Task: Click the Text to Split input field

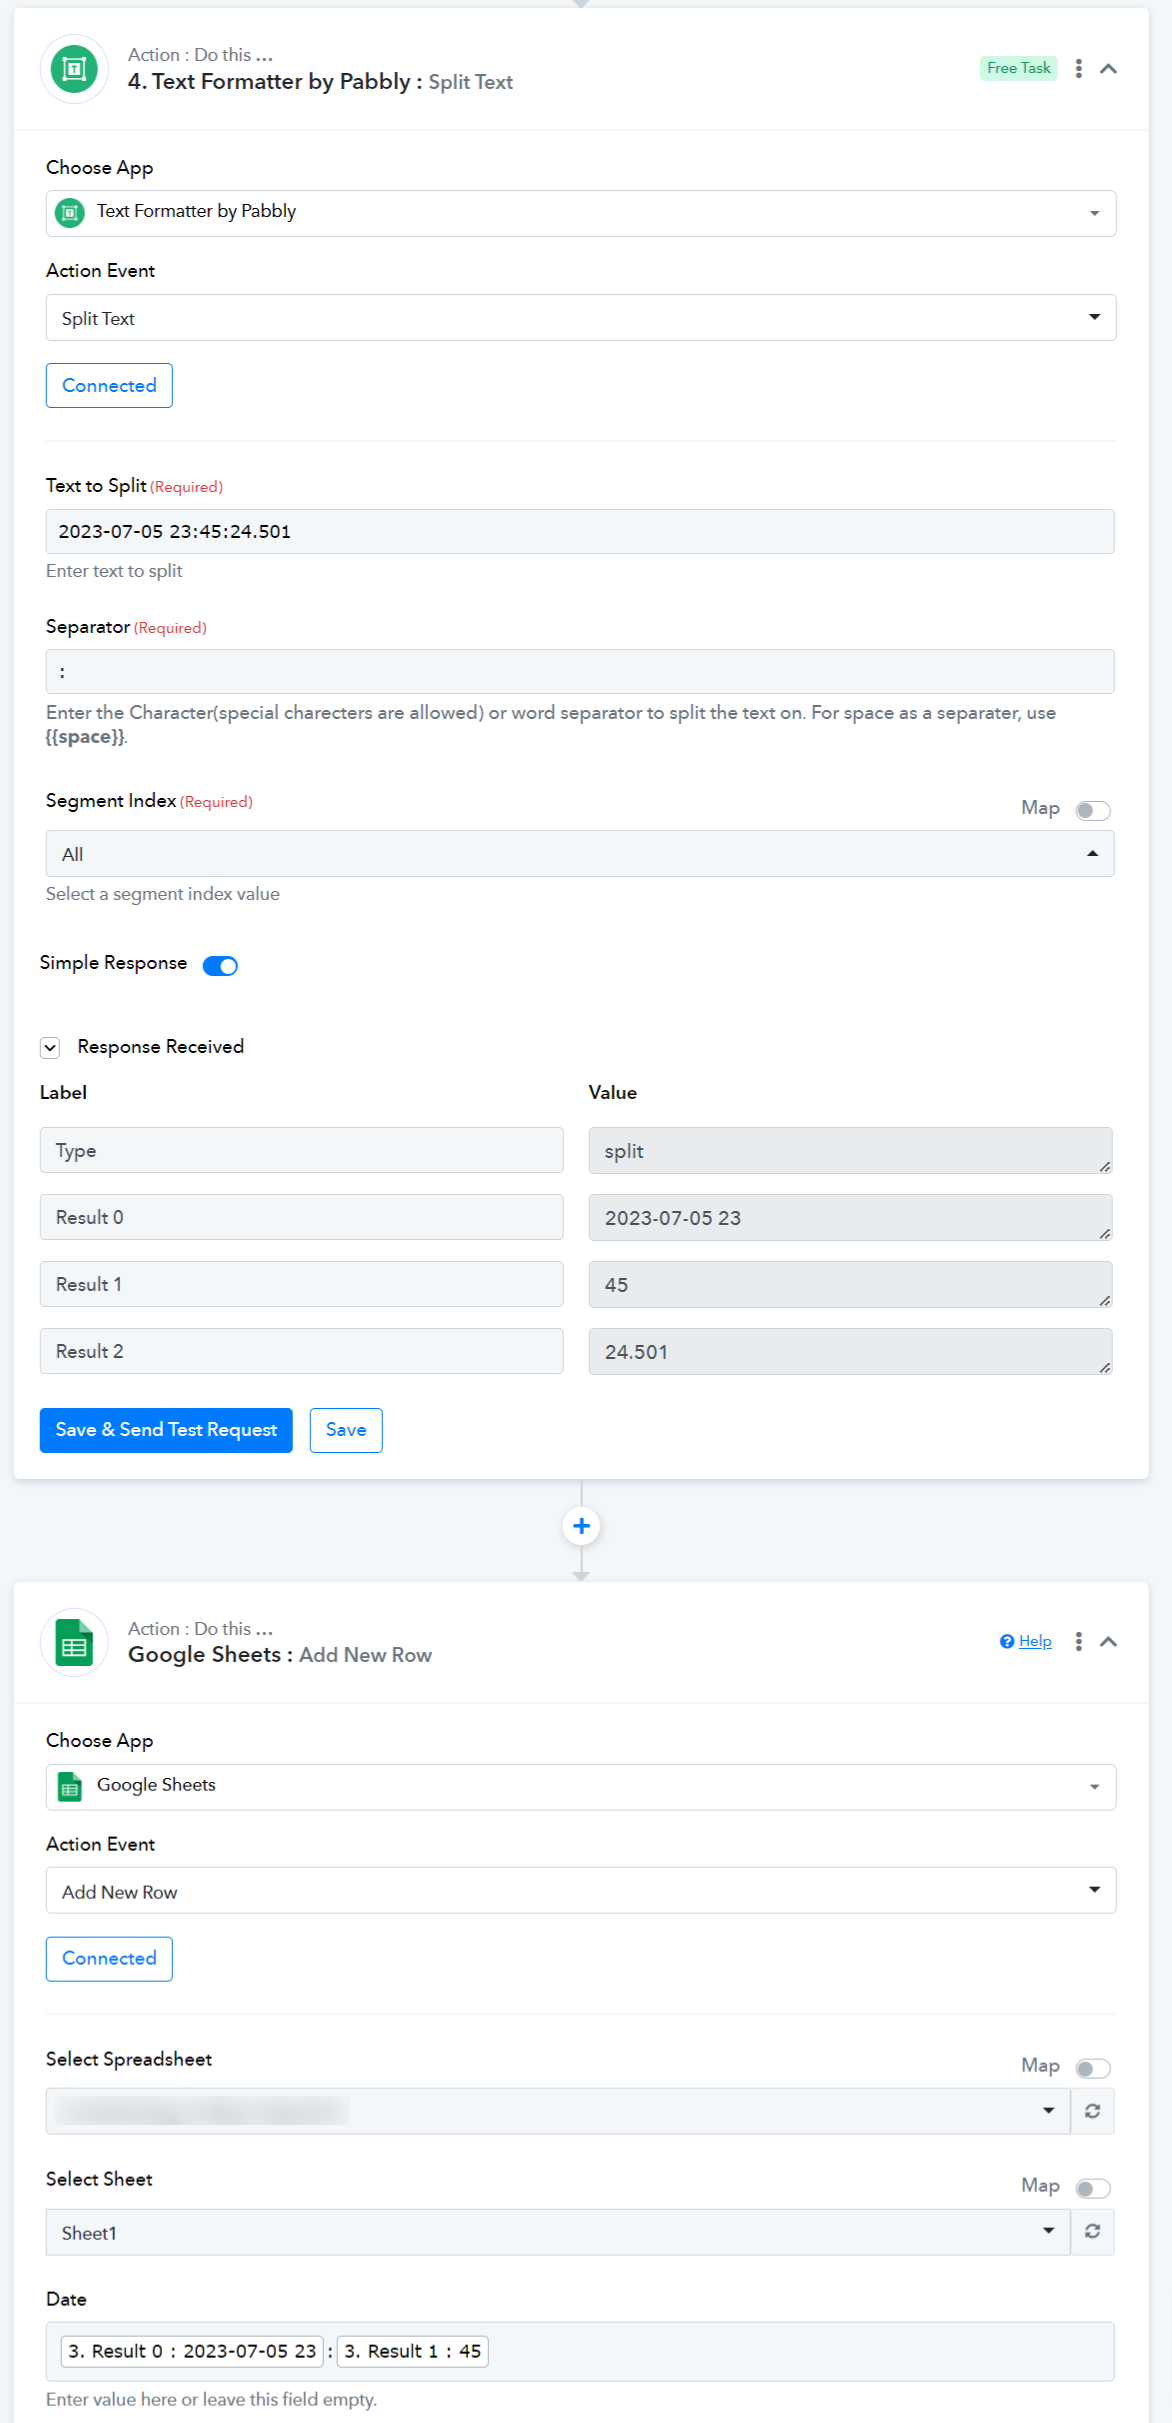Action: (x=580, y=532)
